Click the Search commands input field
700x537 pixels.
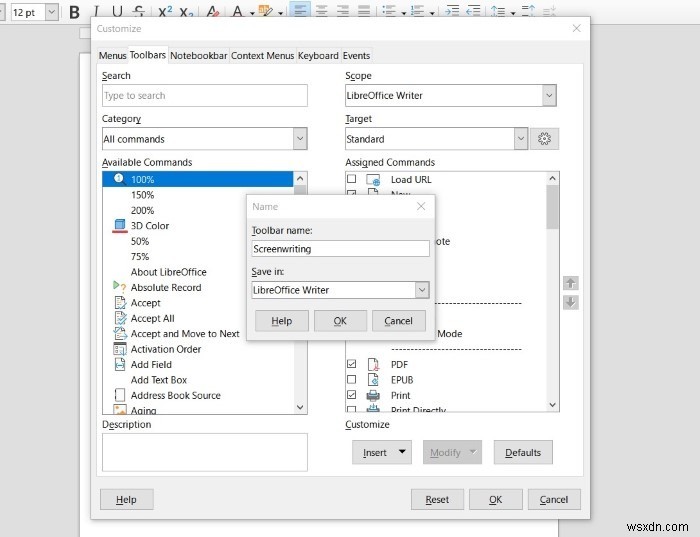pyautogui.click(x=204, y=96)
